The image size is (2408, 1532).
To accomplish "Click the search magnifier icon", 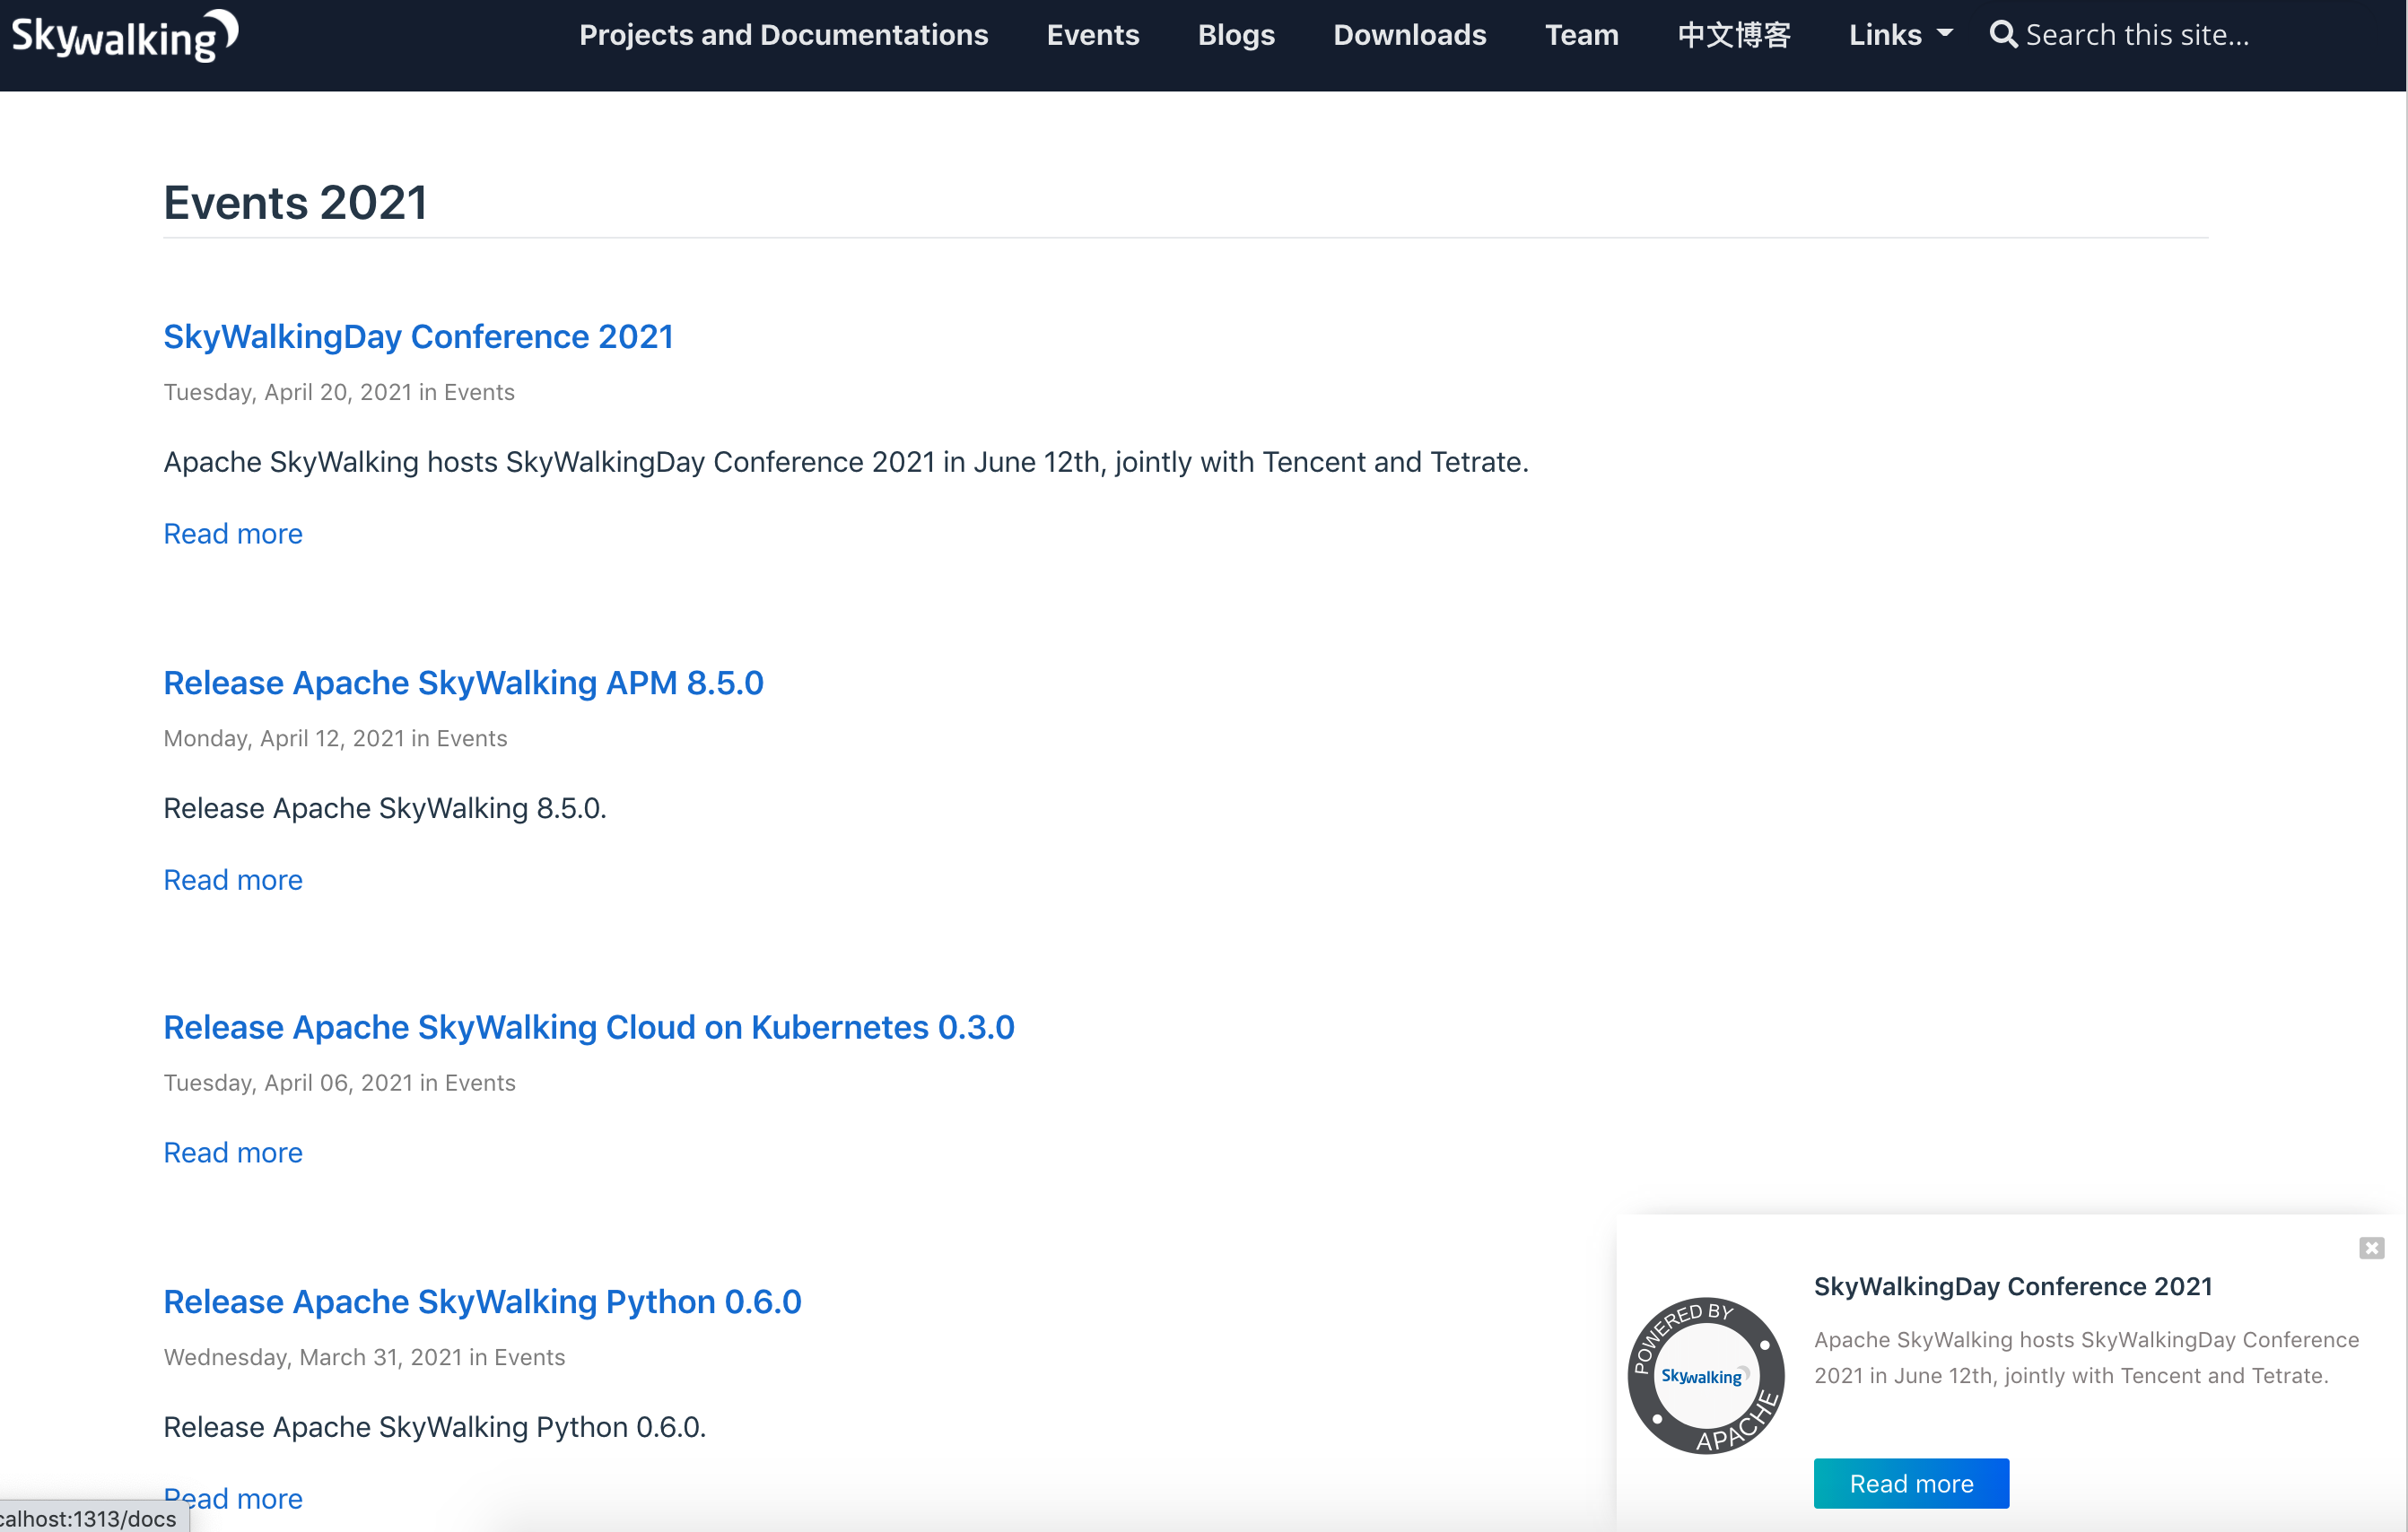I will (2002, 34).
